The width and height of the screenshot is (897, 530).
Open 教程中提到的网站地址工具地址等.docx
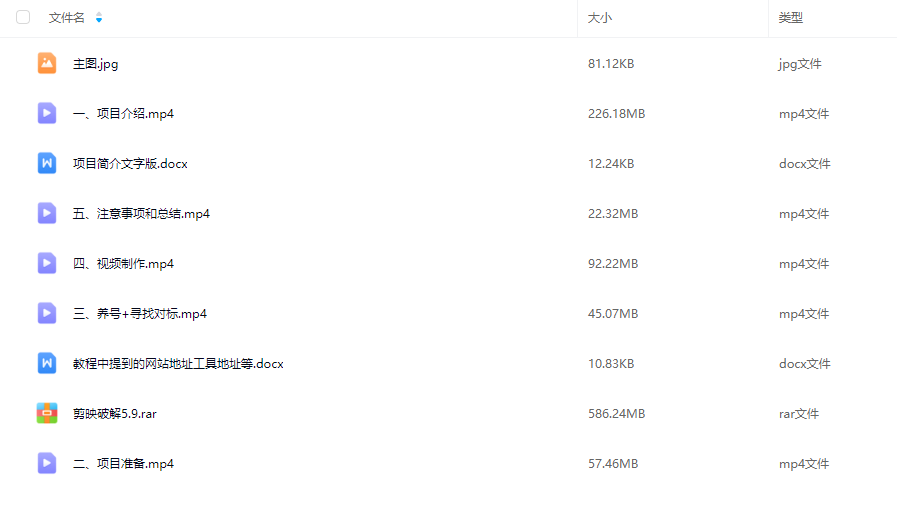tap(178, 363)
